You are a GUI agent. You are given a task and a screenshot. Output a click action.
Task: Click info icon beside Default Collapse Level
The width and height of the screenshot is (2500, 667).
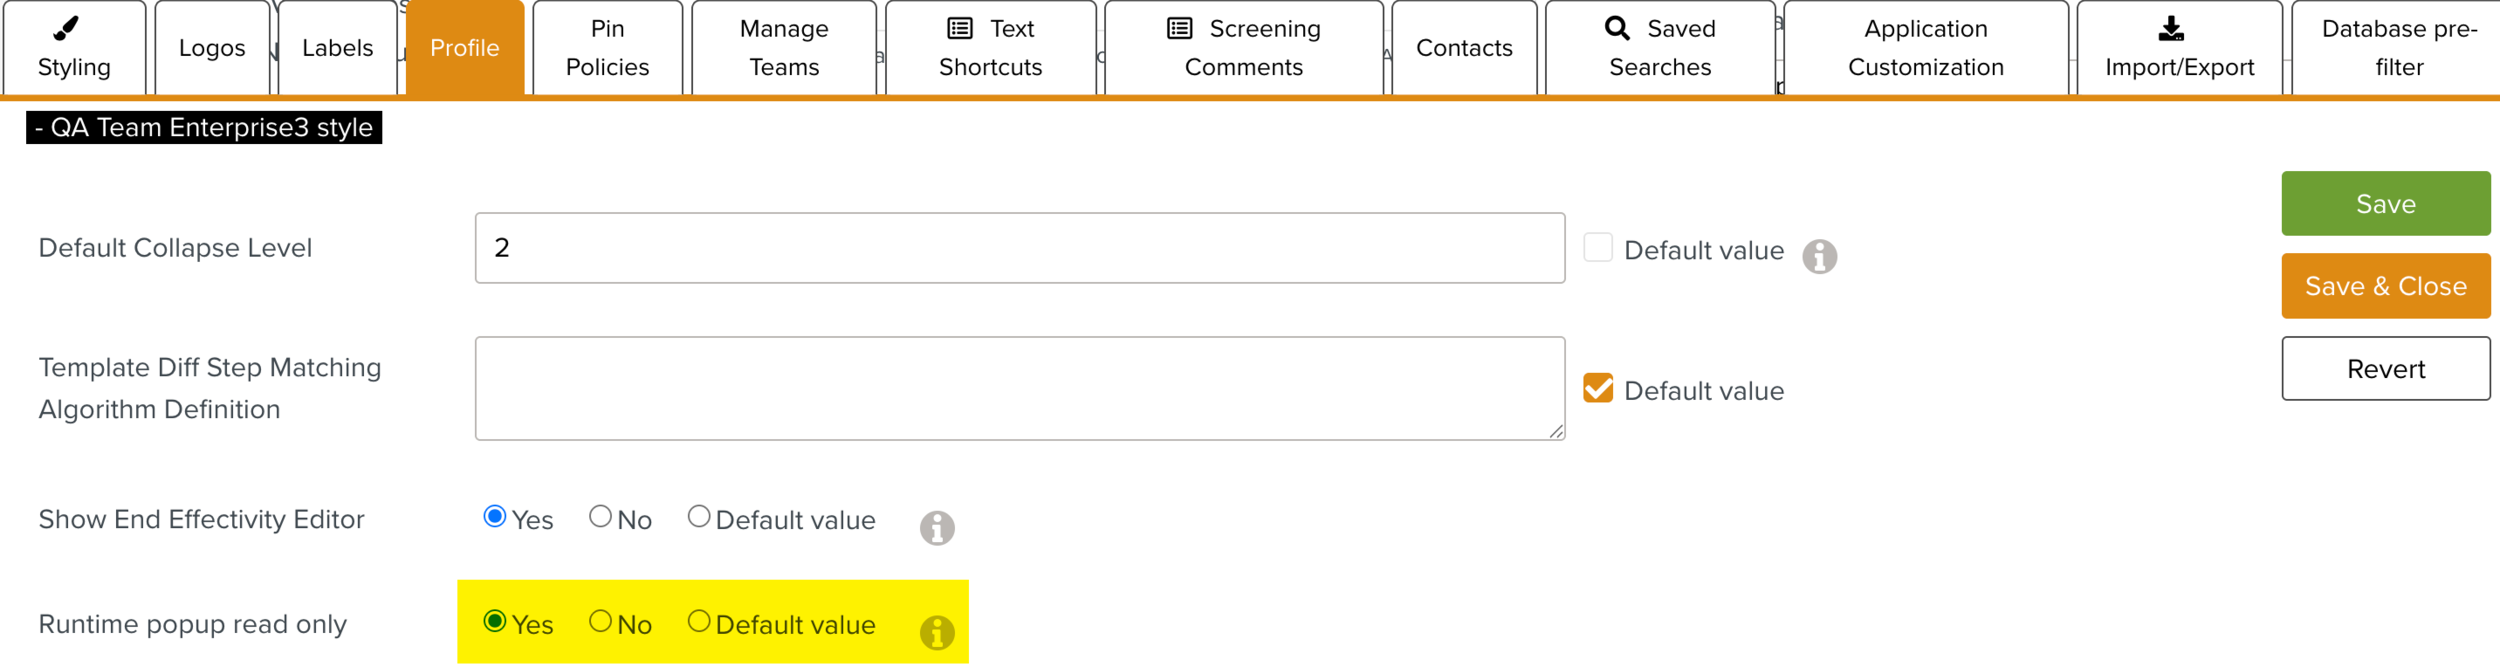tap(1819, 257)
